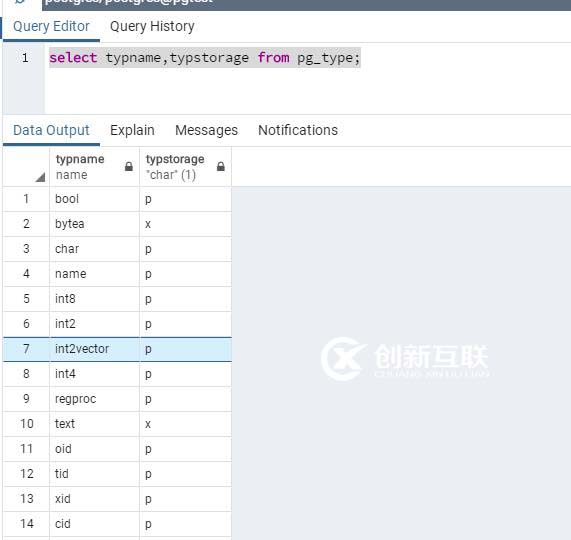571x540 pixels.
Task: Select the Data Output tab
Action: [x=51, y=130]
